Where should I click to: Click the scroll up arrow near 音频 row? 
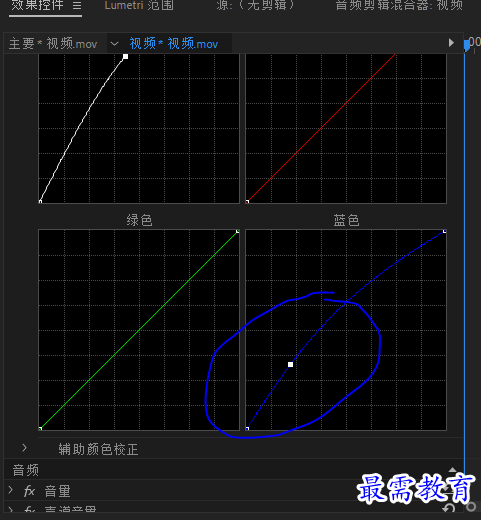click(x=452, y=470)
